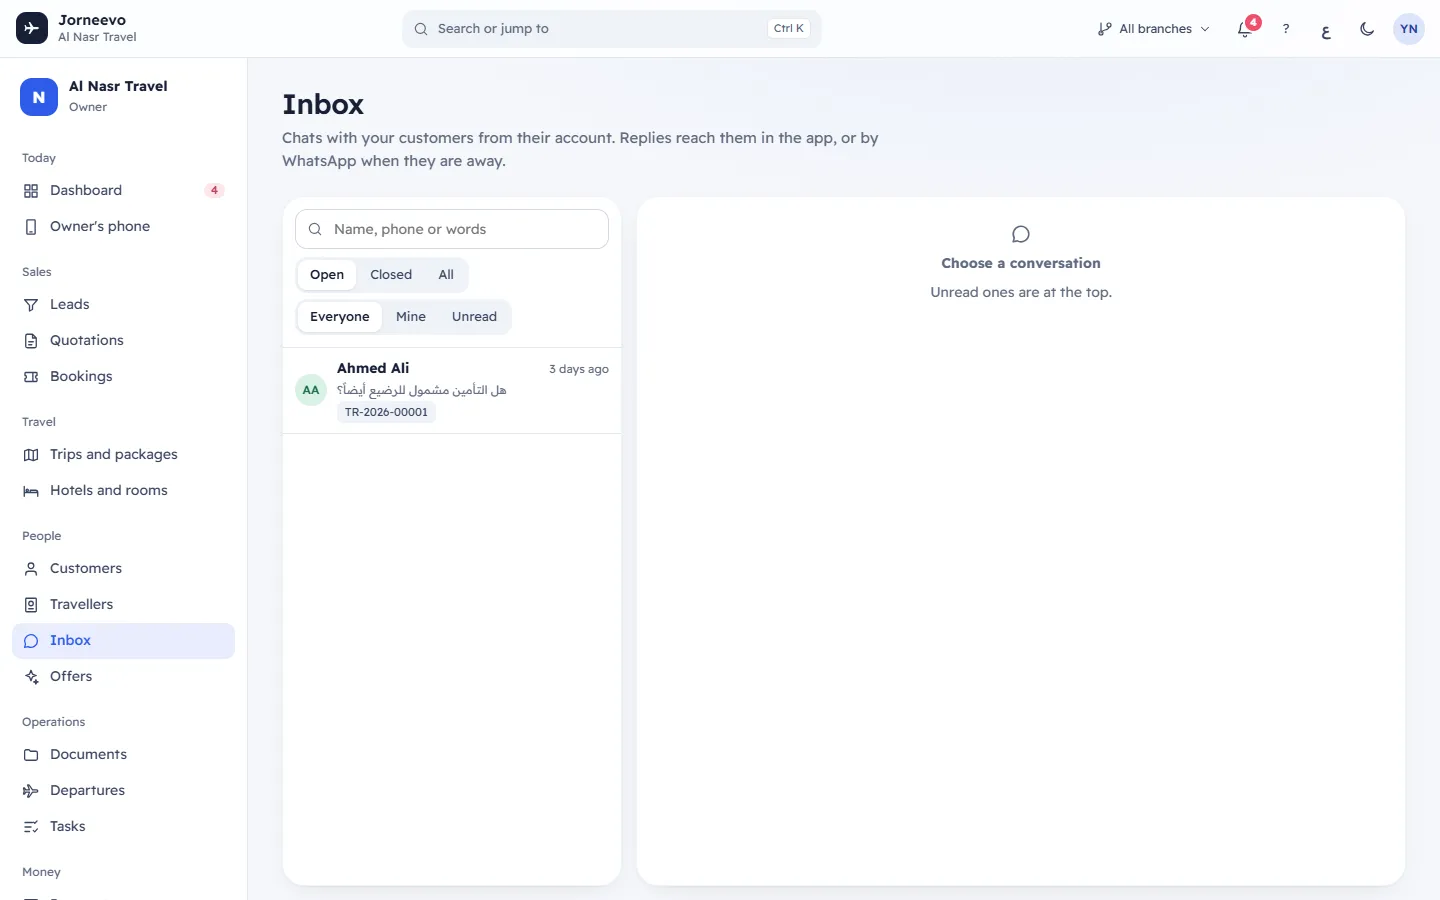
Task: Click the TR-2026-00001 reference tag
Action: point(386,412)
